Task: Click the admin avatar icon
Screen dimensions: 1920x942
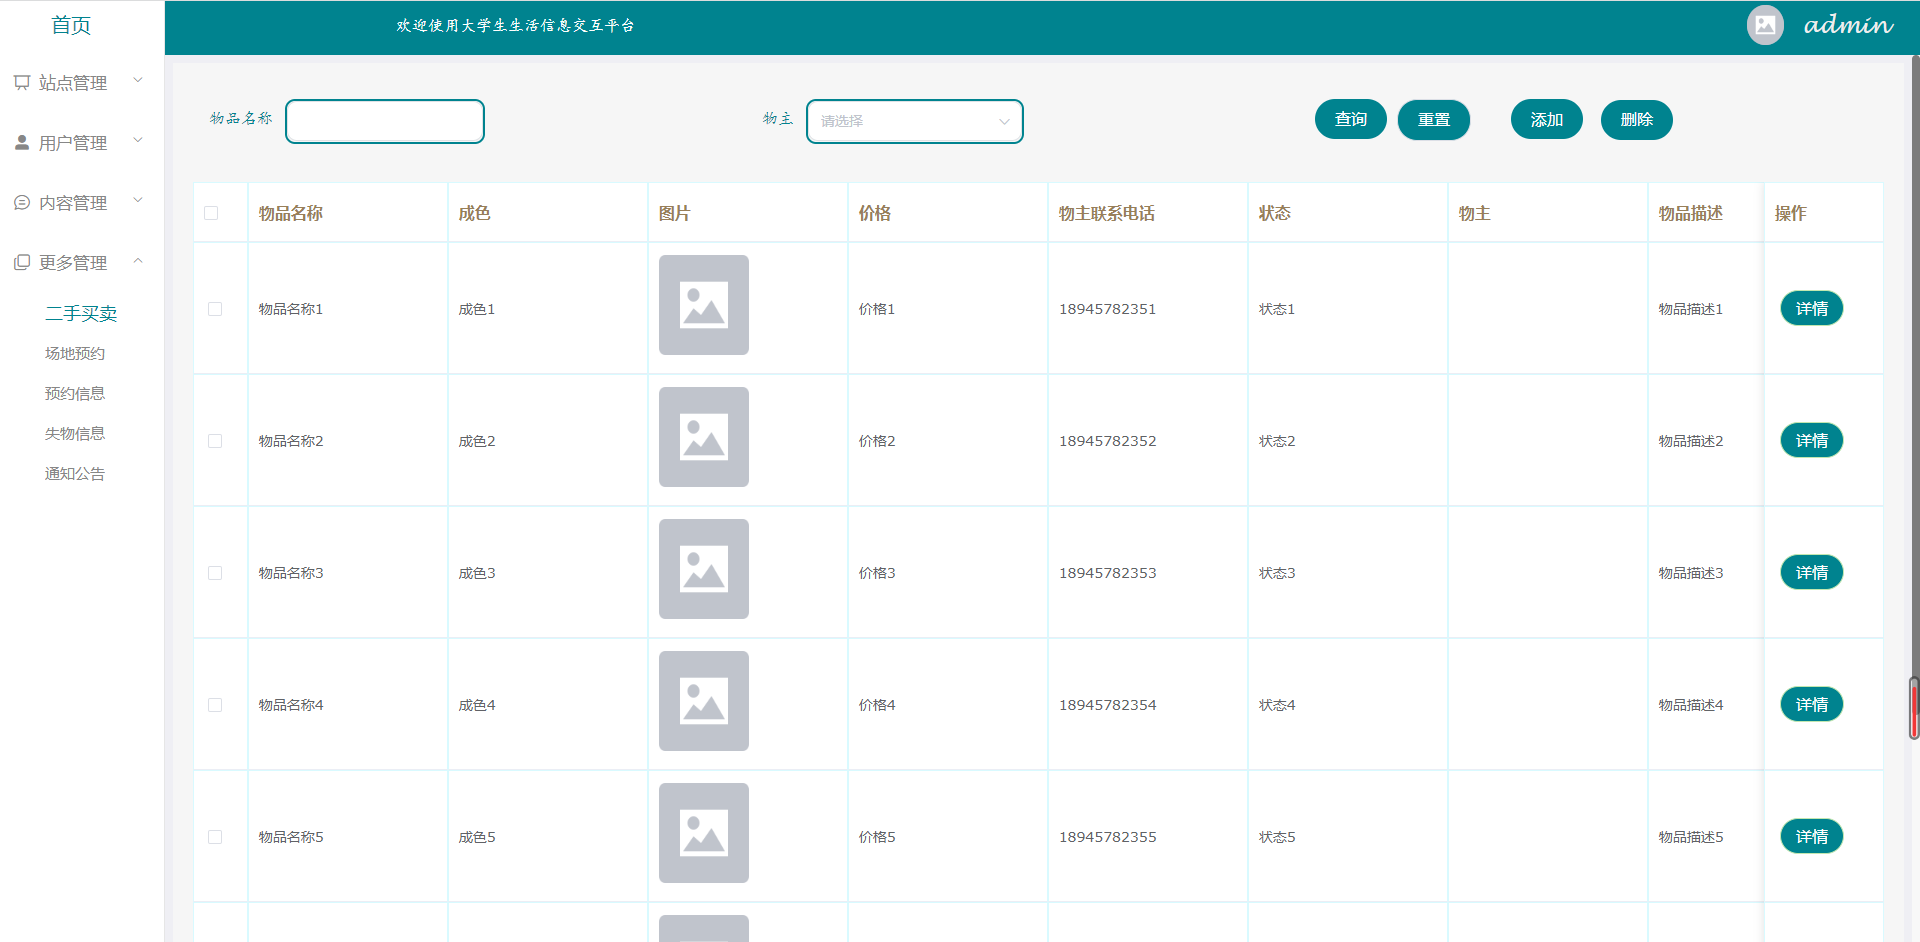Action: [x=1765, y=25]
